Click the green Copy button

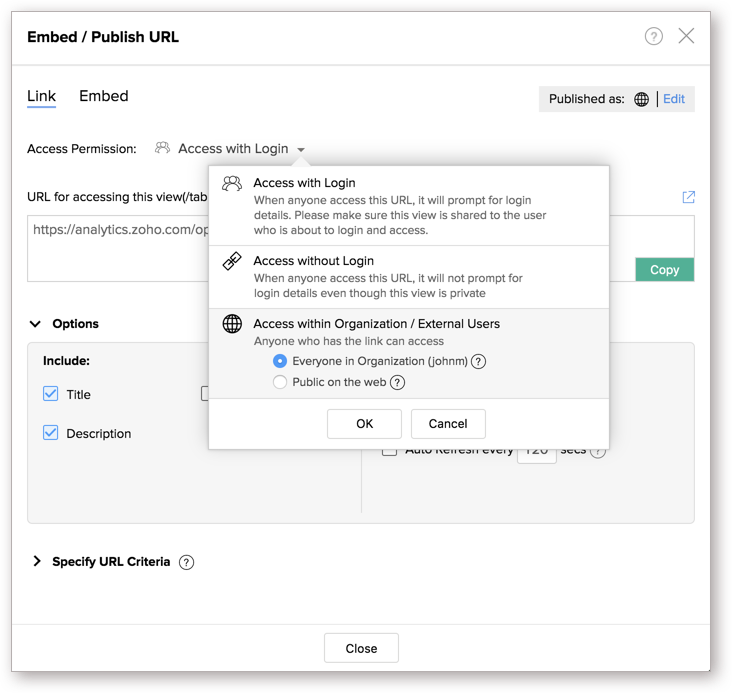(664, 269)
